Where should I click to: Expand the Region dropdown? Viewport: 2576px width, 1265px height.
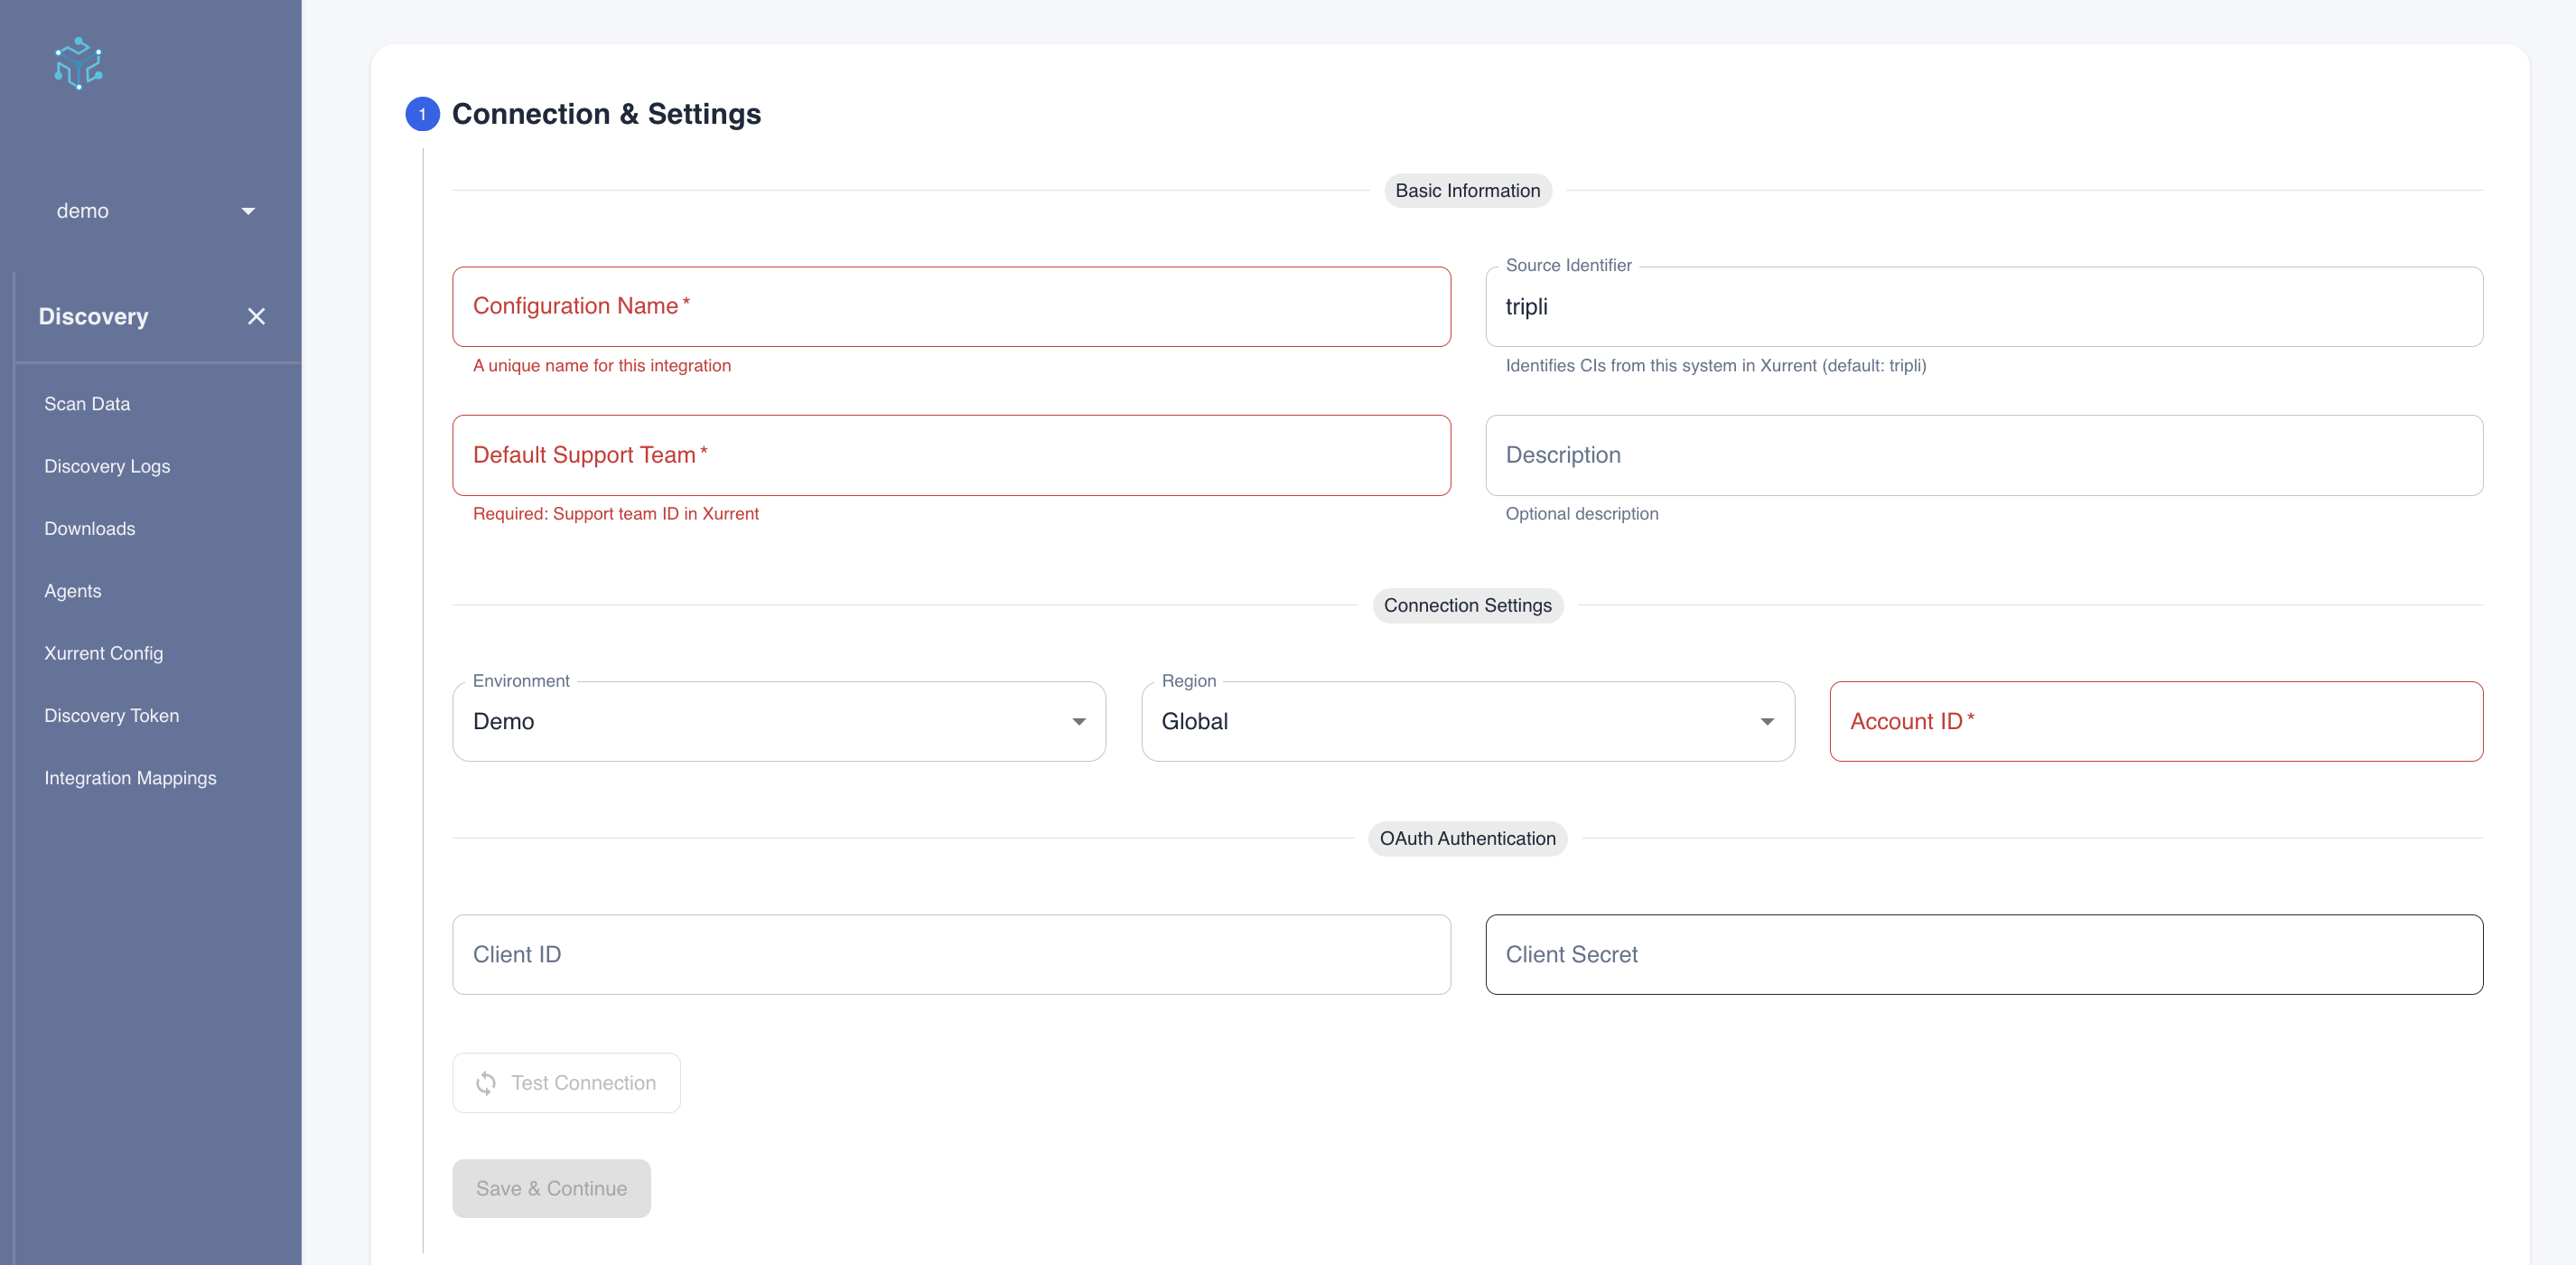click(1467, 721)
